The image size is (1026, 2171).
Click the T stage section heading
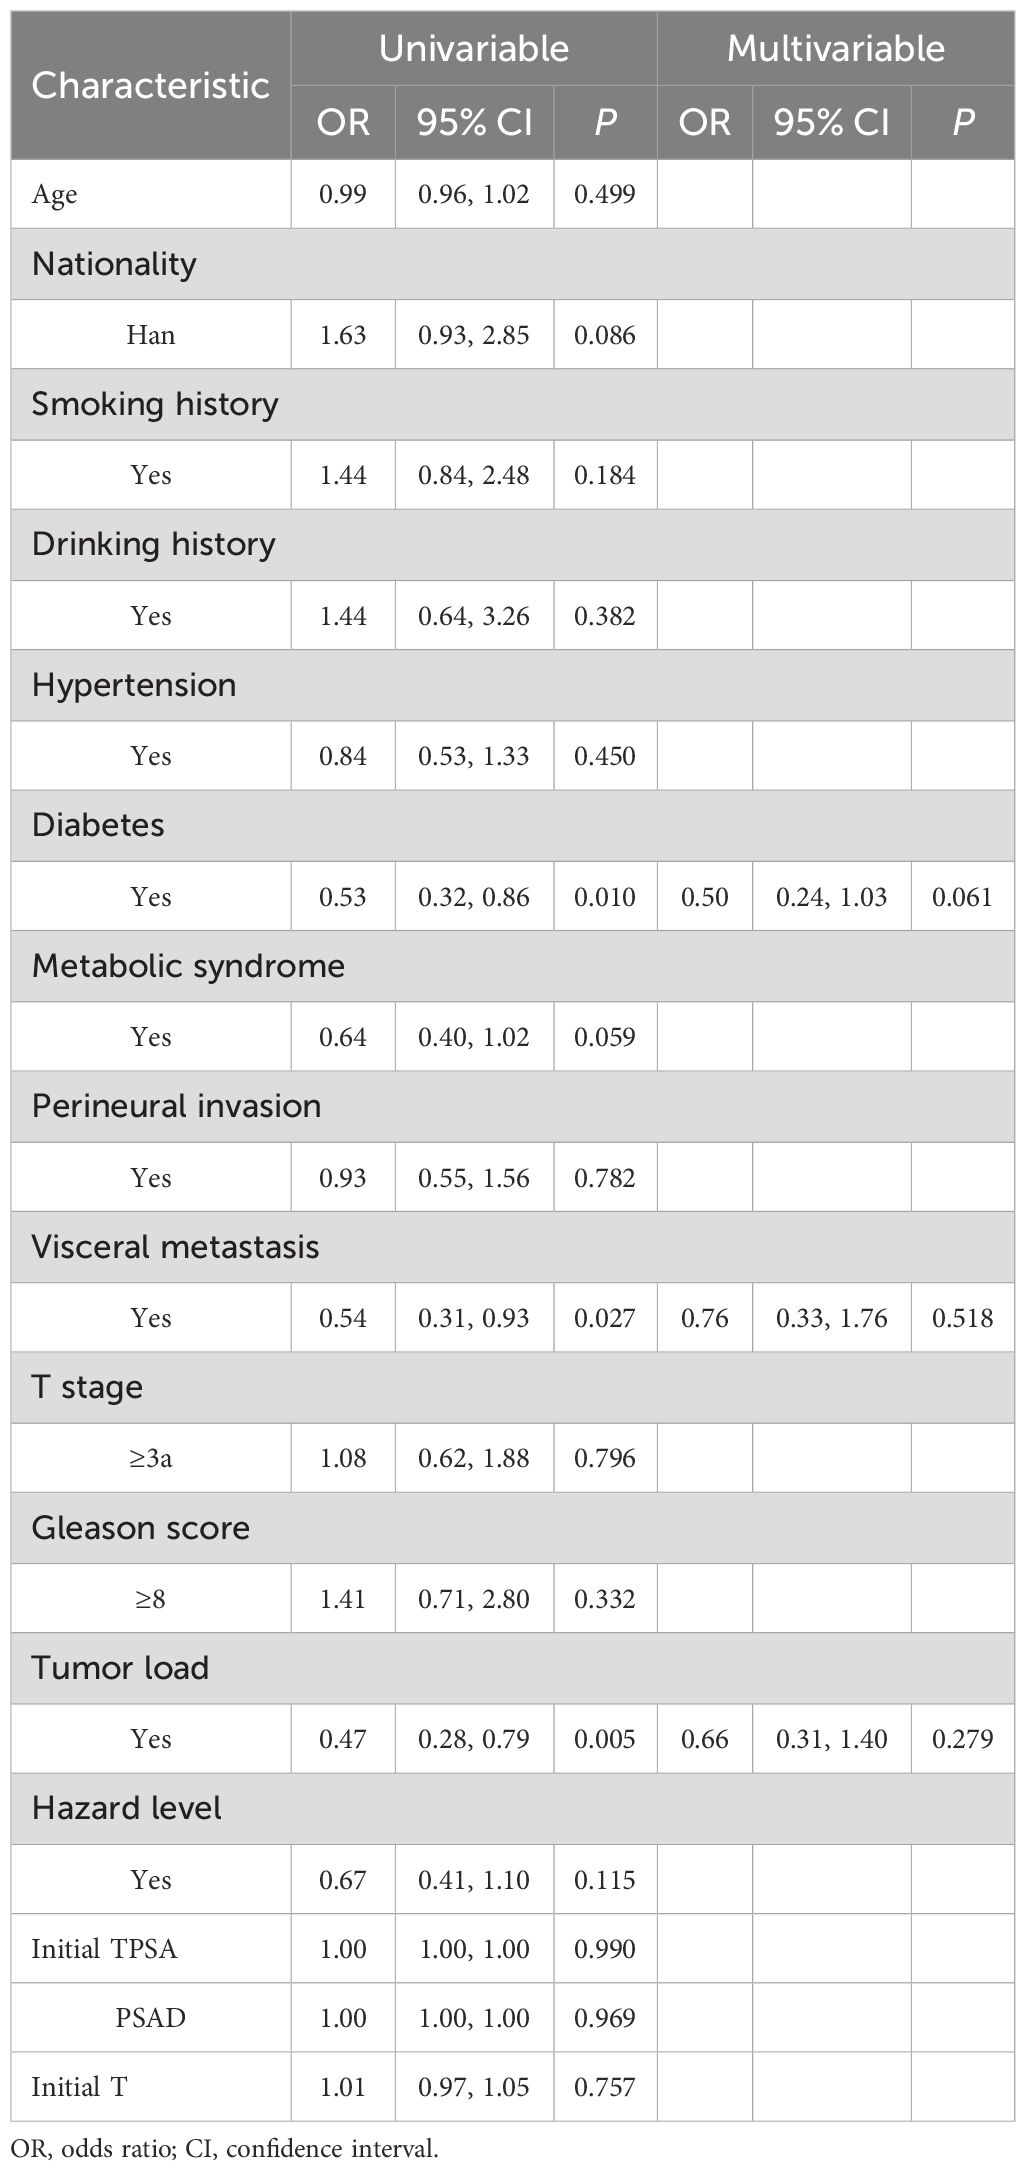(87, 1388)
